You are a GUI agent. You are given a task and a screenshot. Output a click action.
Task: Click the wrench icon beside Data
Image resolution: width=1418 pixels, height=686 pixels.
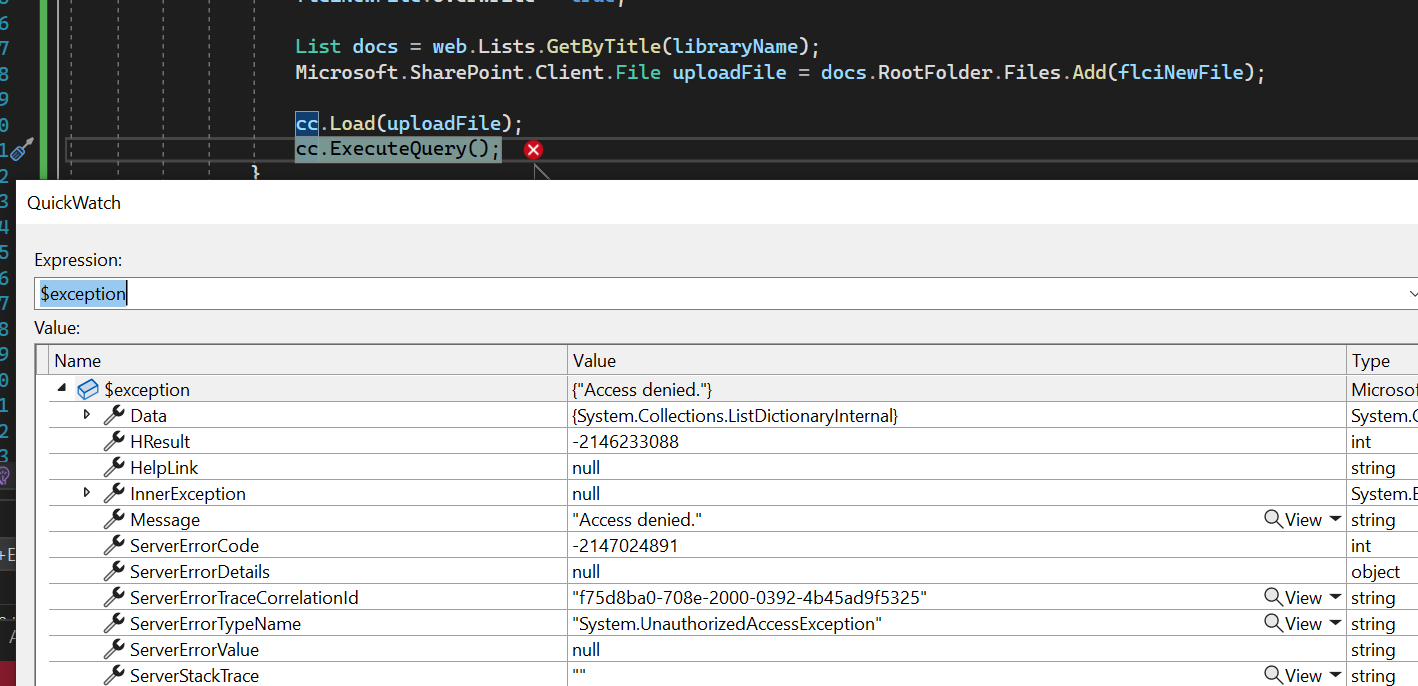point(114,415)
